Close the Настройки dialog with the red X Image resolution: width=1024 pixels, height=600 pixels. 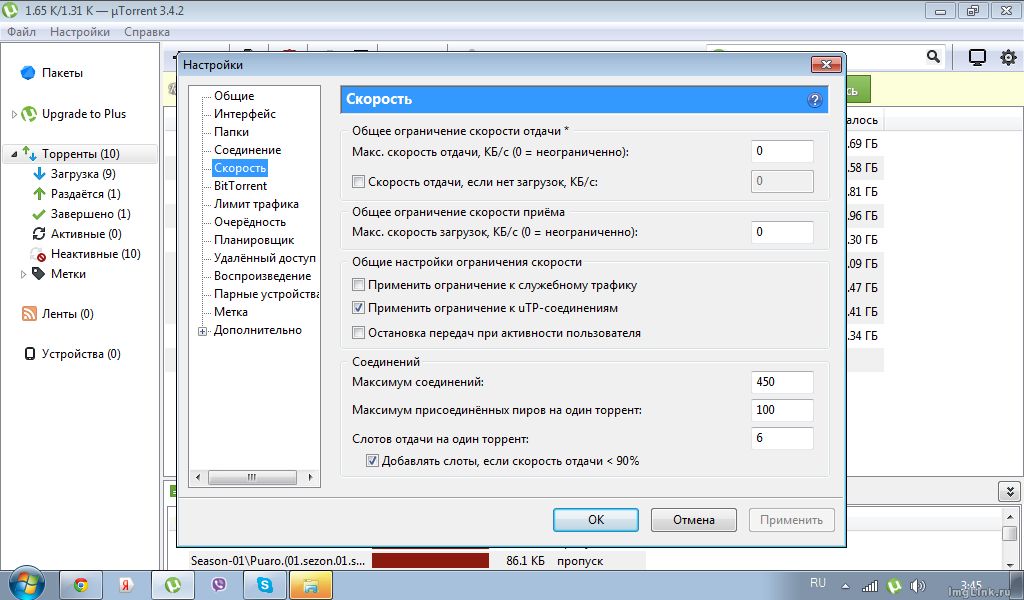pyautogui.click(x=825, y=64)
